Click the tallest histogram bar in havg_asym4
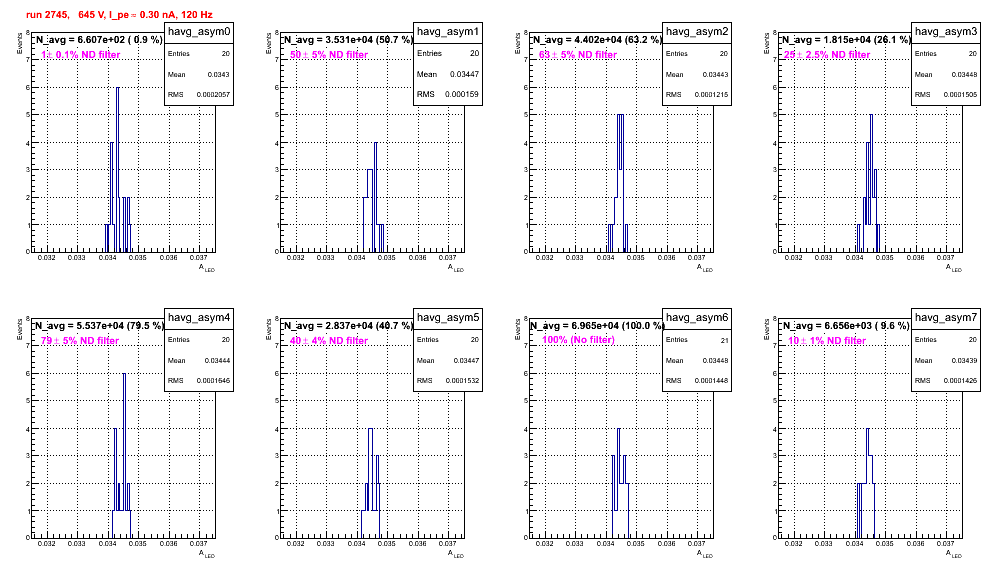 (x=124, y=456)
